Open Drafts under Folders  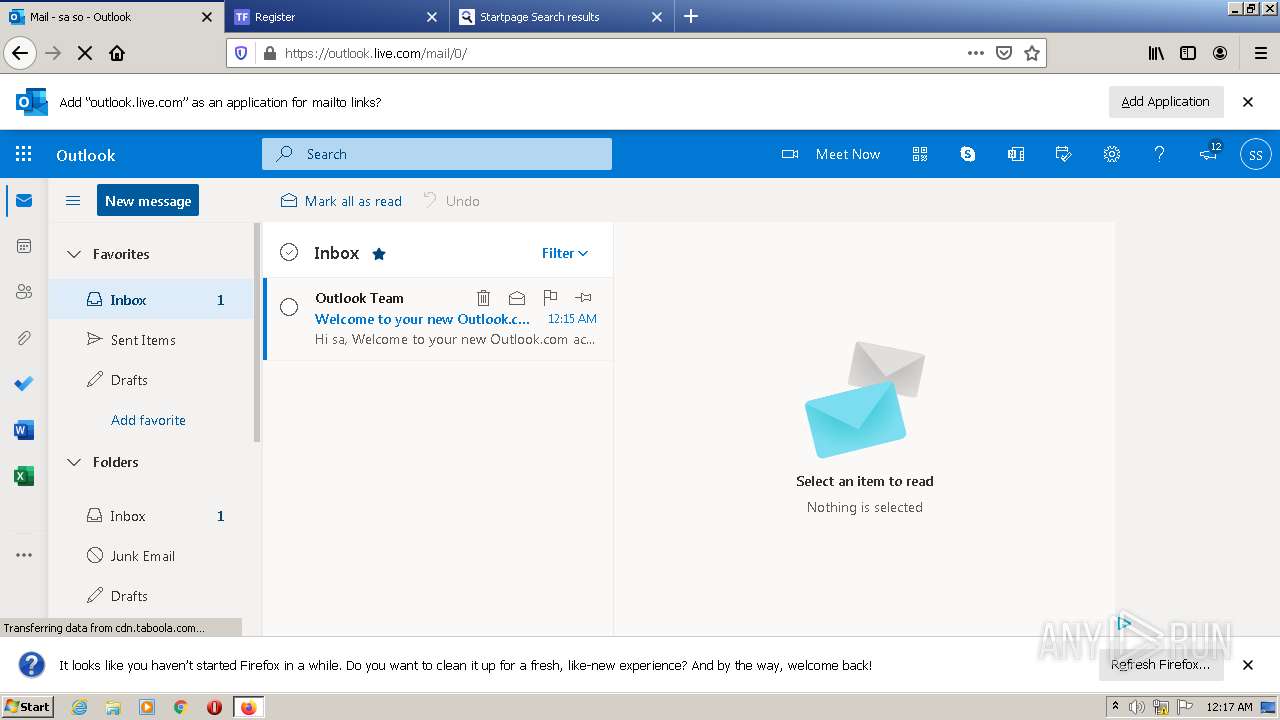[151, 596]
